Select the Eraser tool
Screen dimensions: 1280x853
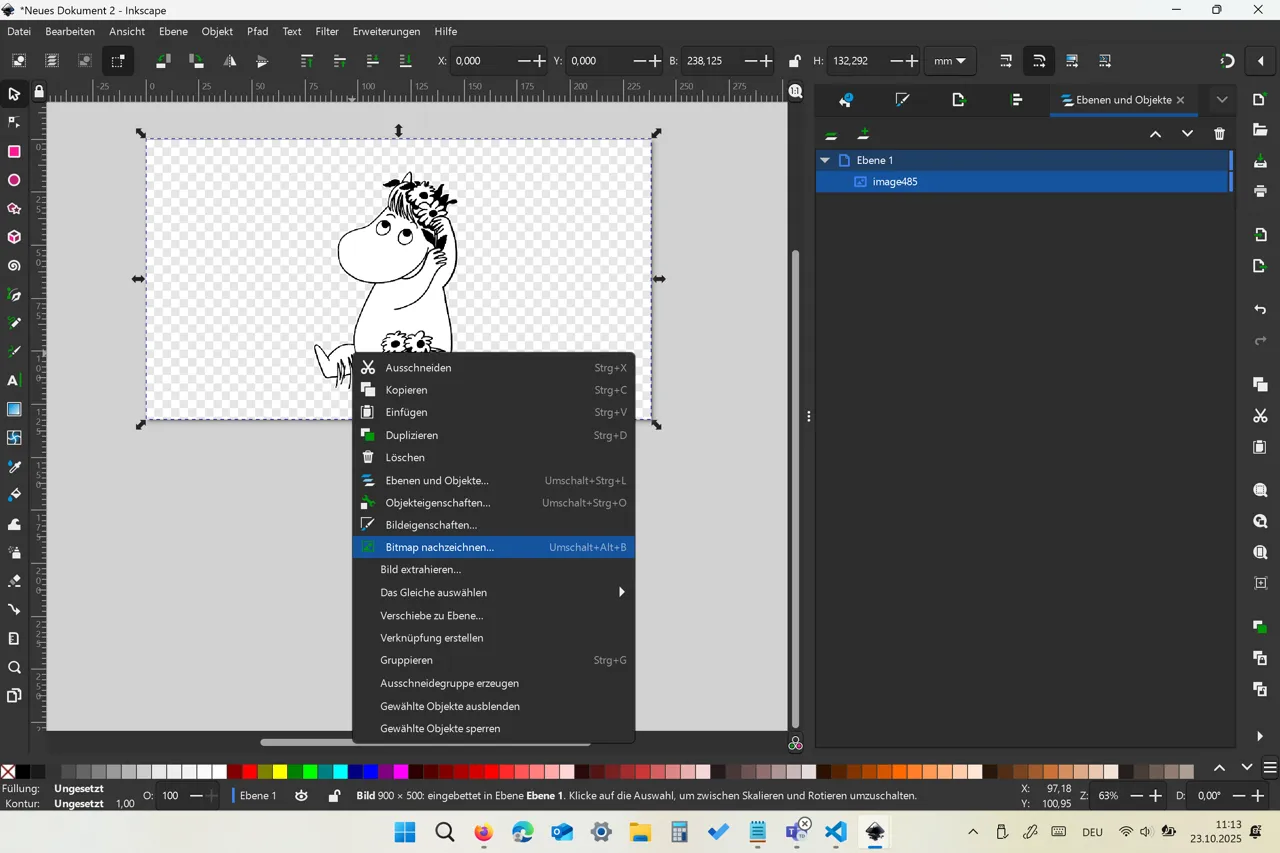pyautogui.click(x=14, y=581)
